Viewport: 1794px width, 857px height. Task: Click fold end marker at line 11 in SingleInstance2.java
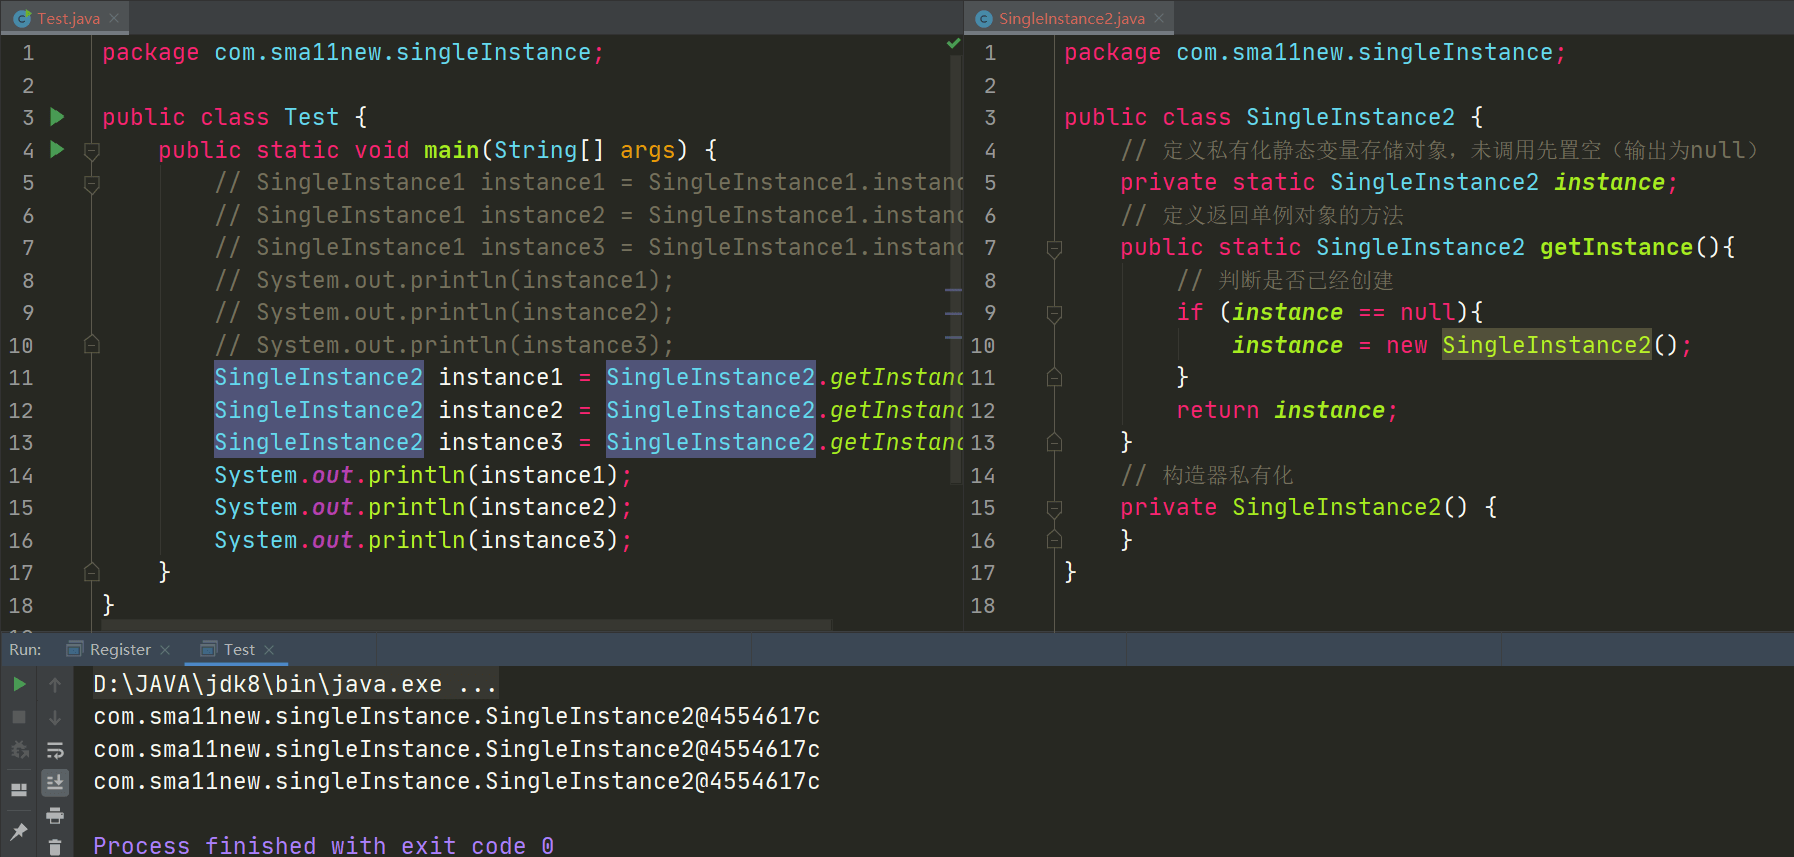(x=1054, y=377)
